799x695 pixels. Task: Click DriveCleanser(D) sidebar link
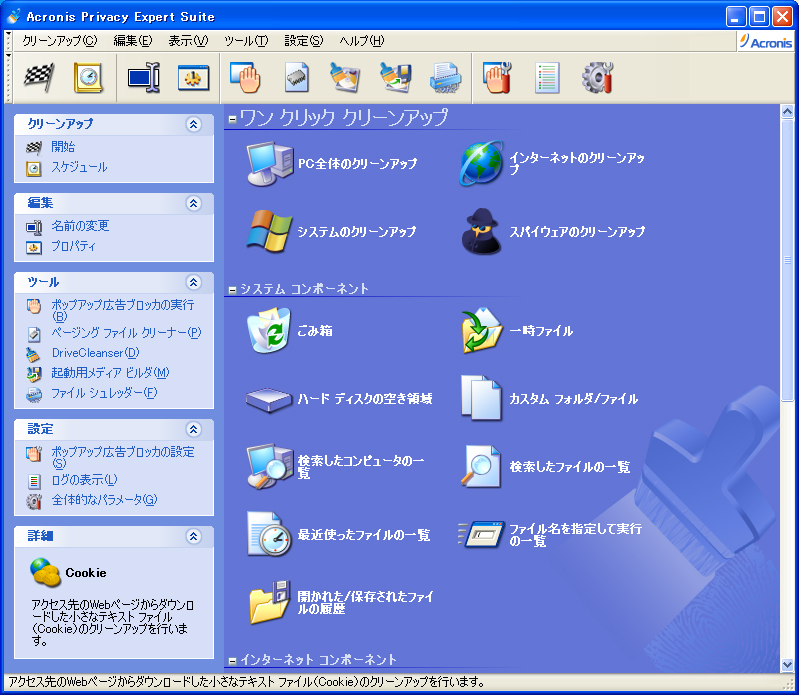(x=95, y=353)
